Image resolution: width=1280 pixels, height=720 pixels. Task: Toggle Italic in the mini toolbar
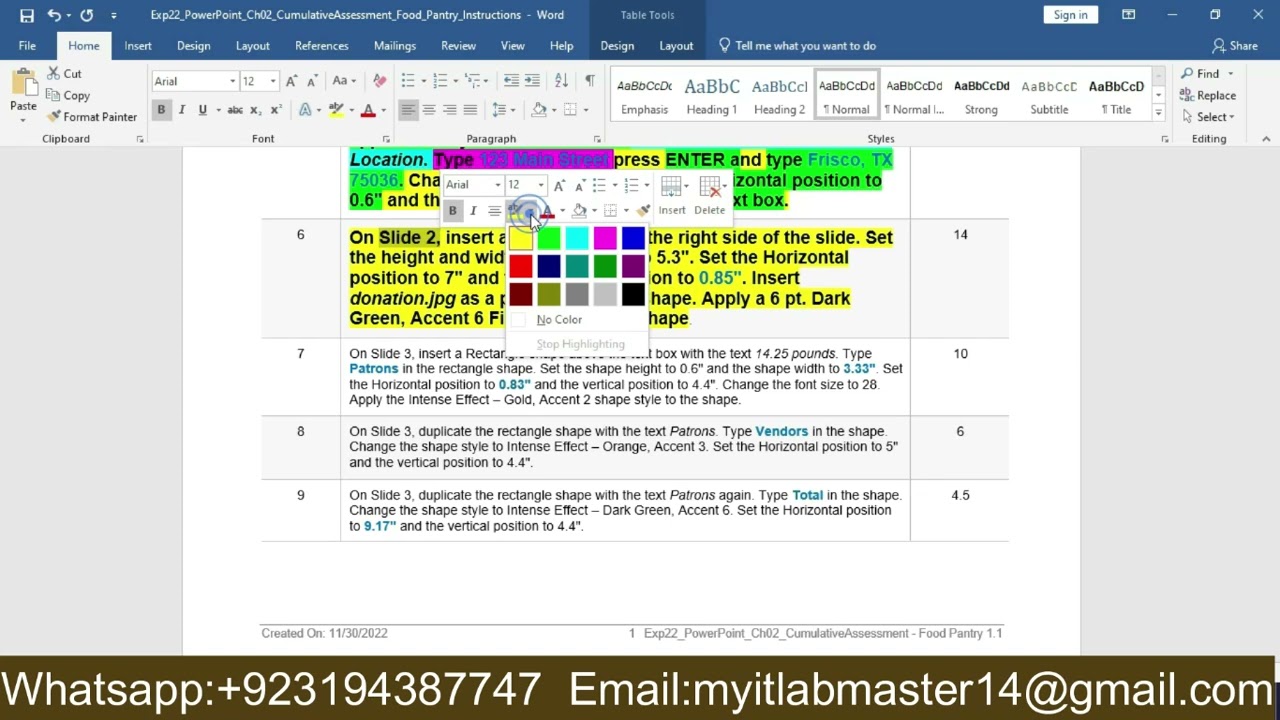click(x=473, y=211)
